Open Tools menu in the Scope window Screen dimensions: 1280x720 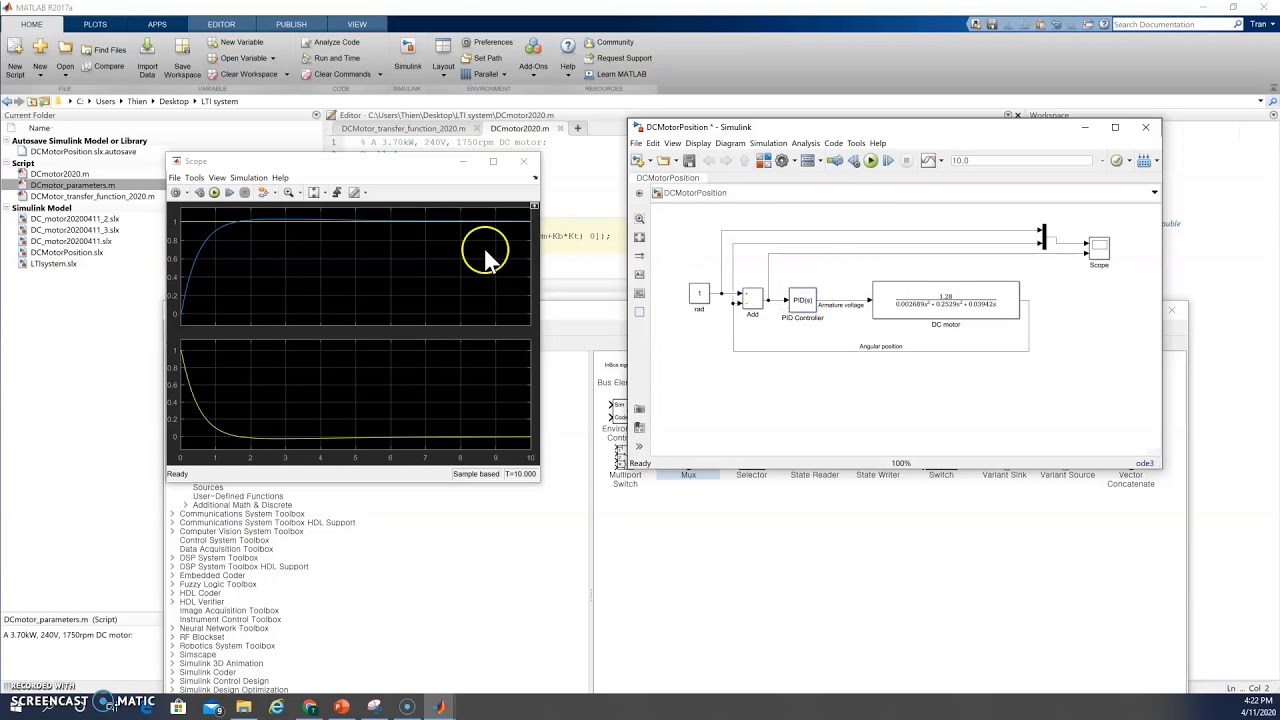coord(194,178)
